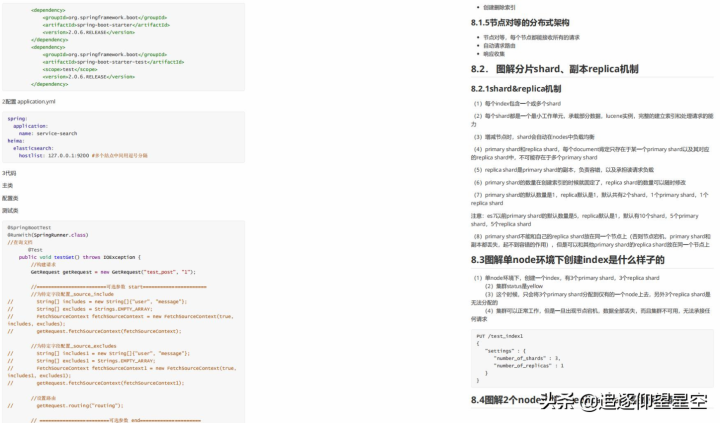This screenshot has width=720, height=423.
Task: Click bullet "创建删除索引"
Action: pos(499,7)
